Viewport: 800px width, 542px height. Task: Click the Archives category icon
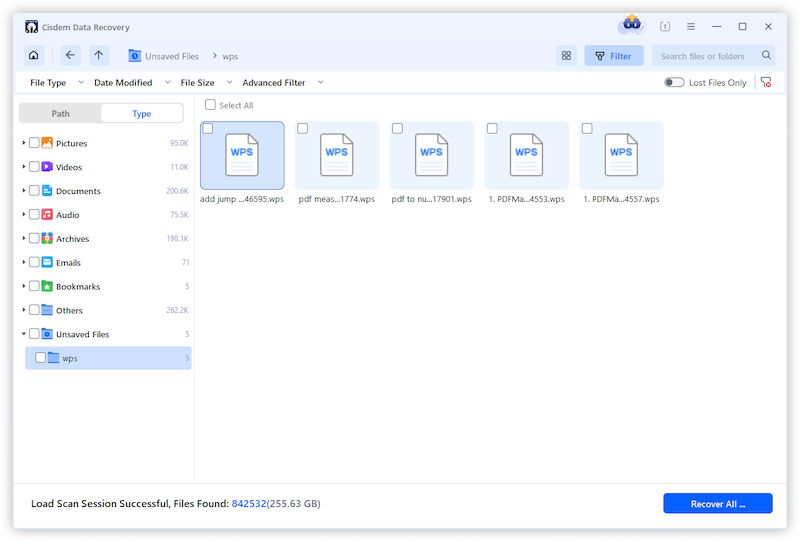click(47, 238)
